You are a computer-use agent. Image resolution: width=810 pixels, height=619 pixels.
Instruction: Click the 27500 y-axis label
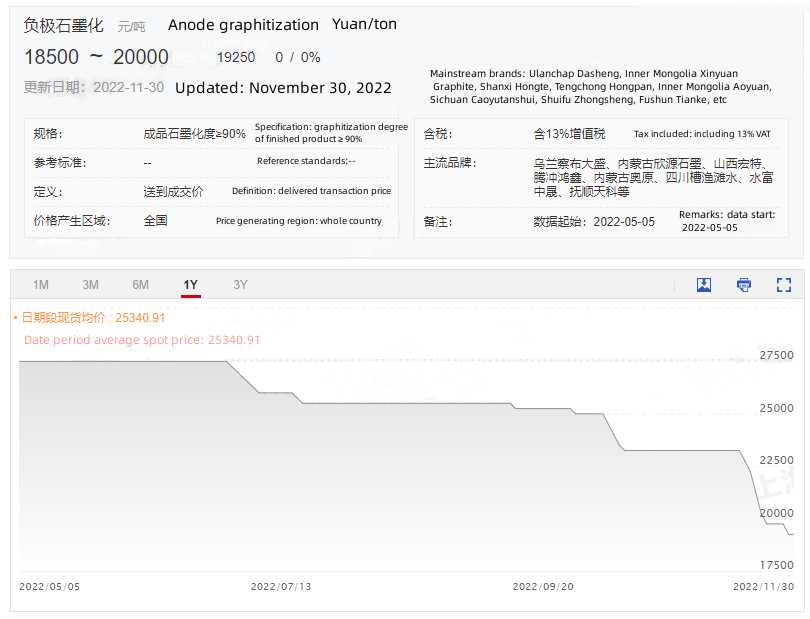[x=777, y=355]
